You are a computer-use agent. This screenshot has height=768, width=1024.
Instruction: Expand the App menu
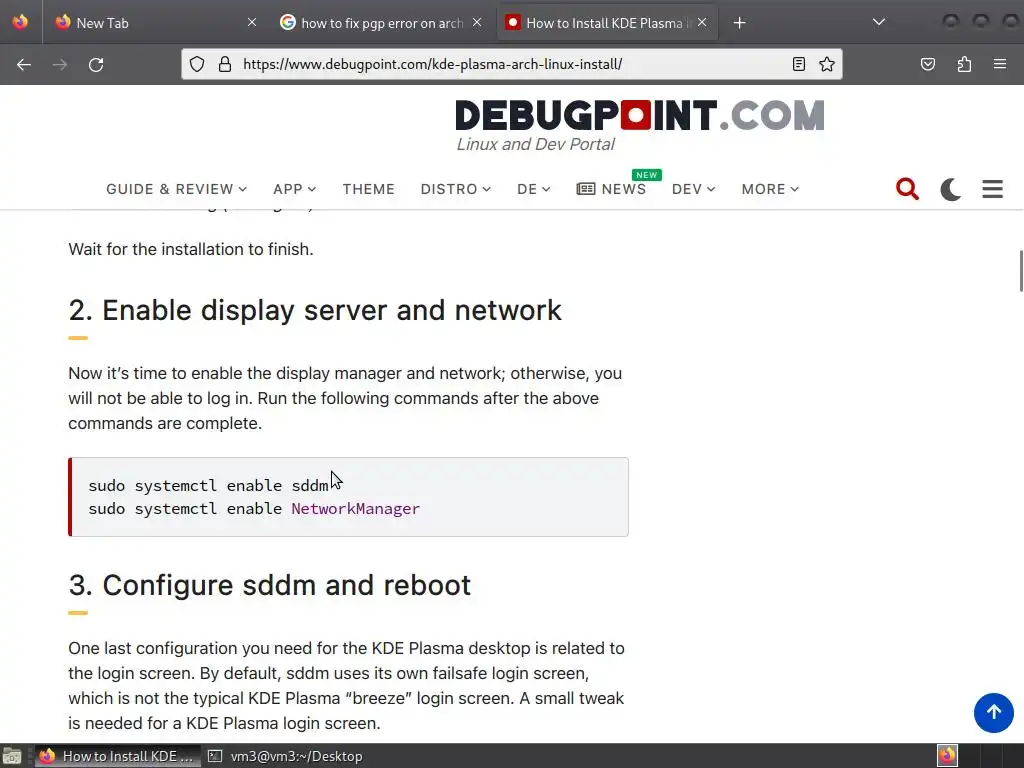(x=295, y=189)
